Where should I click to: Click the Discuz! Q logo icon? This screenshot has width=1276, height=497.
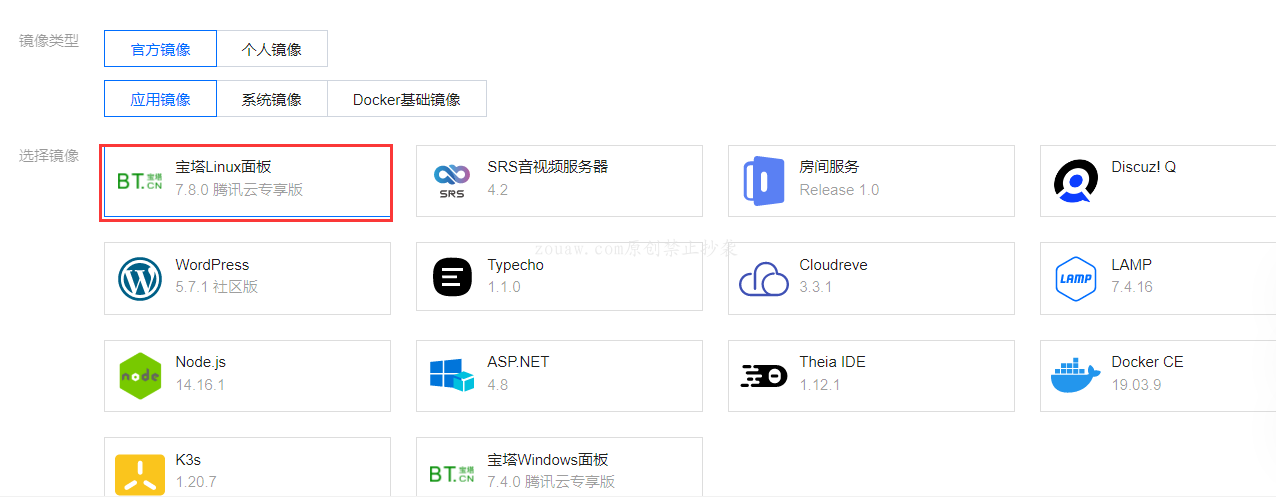click(1075, 181)
